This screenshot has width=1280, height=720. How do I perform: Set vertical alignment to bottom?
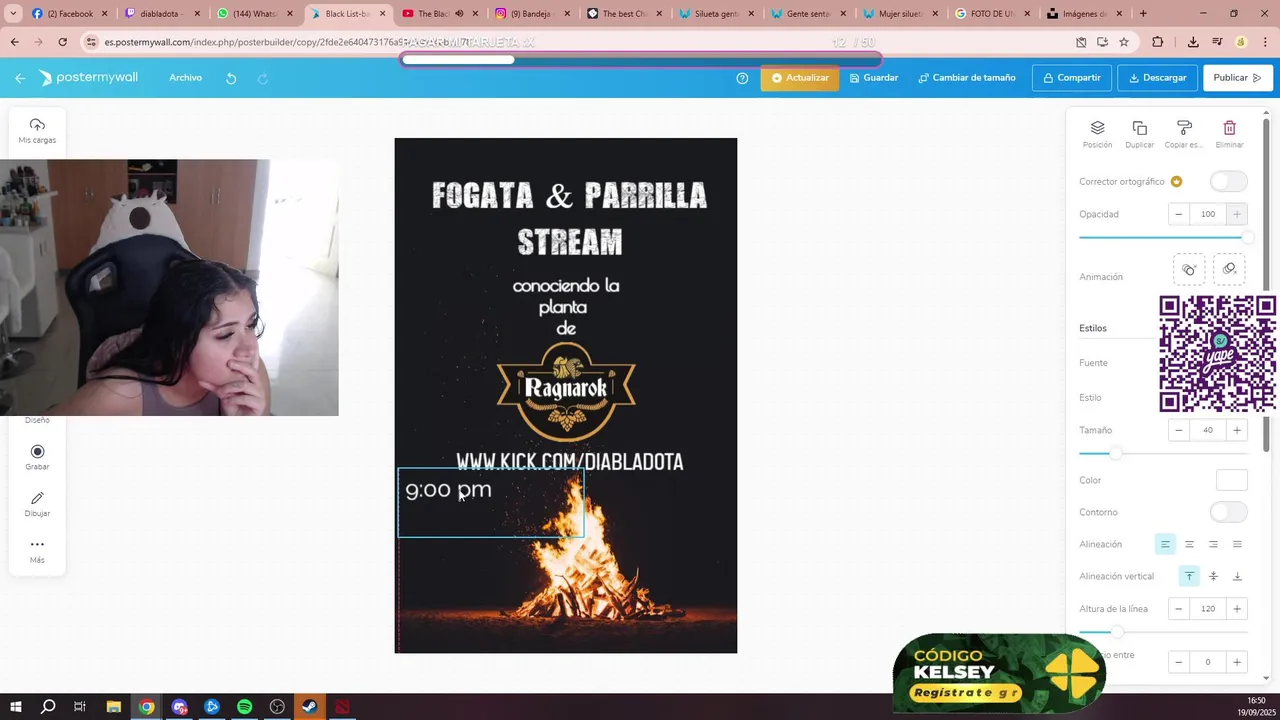(x=1237, y=576)
